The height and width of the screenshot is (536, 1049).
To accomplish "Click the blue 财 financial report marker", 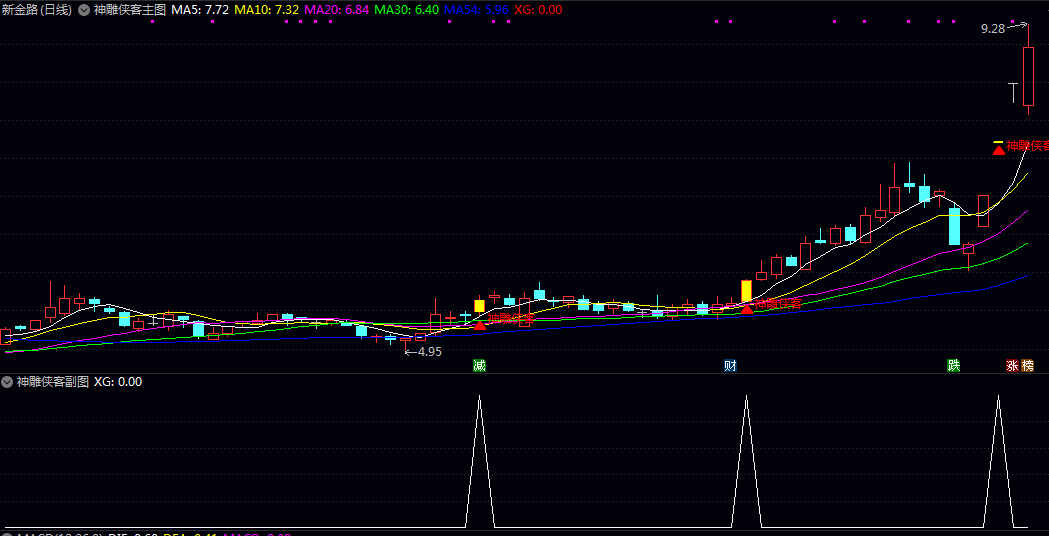I will [731, 366].
